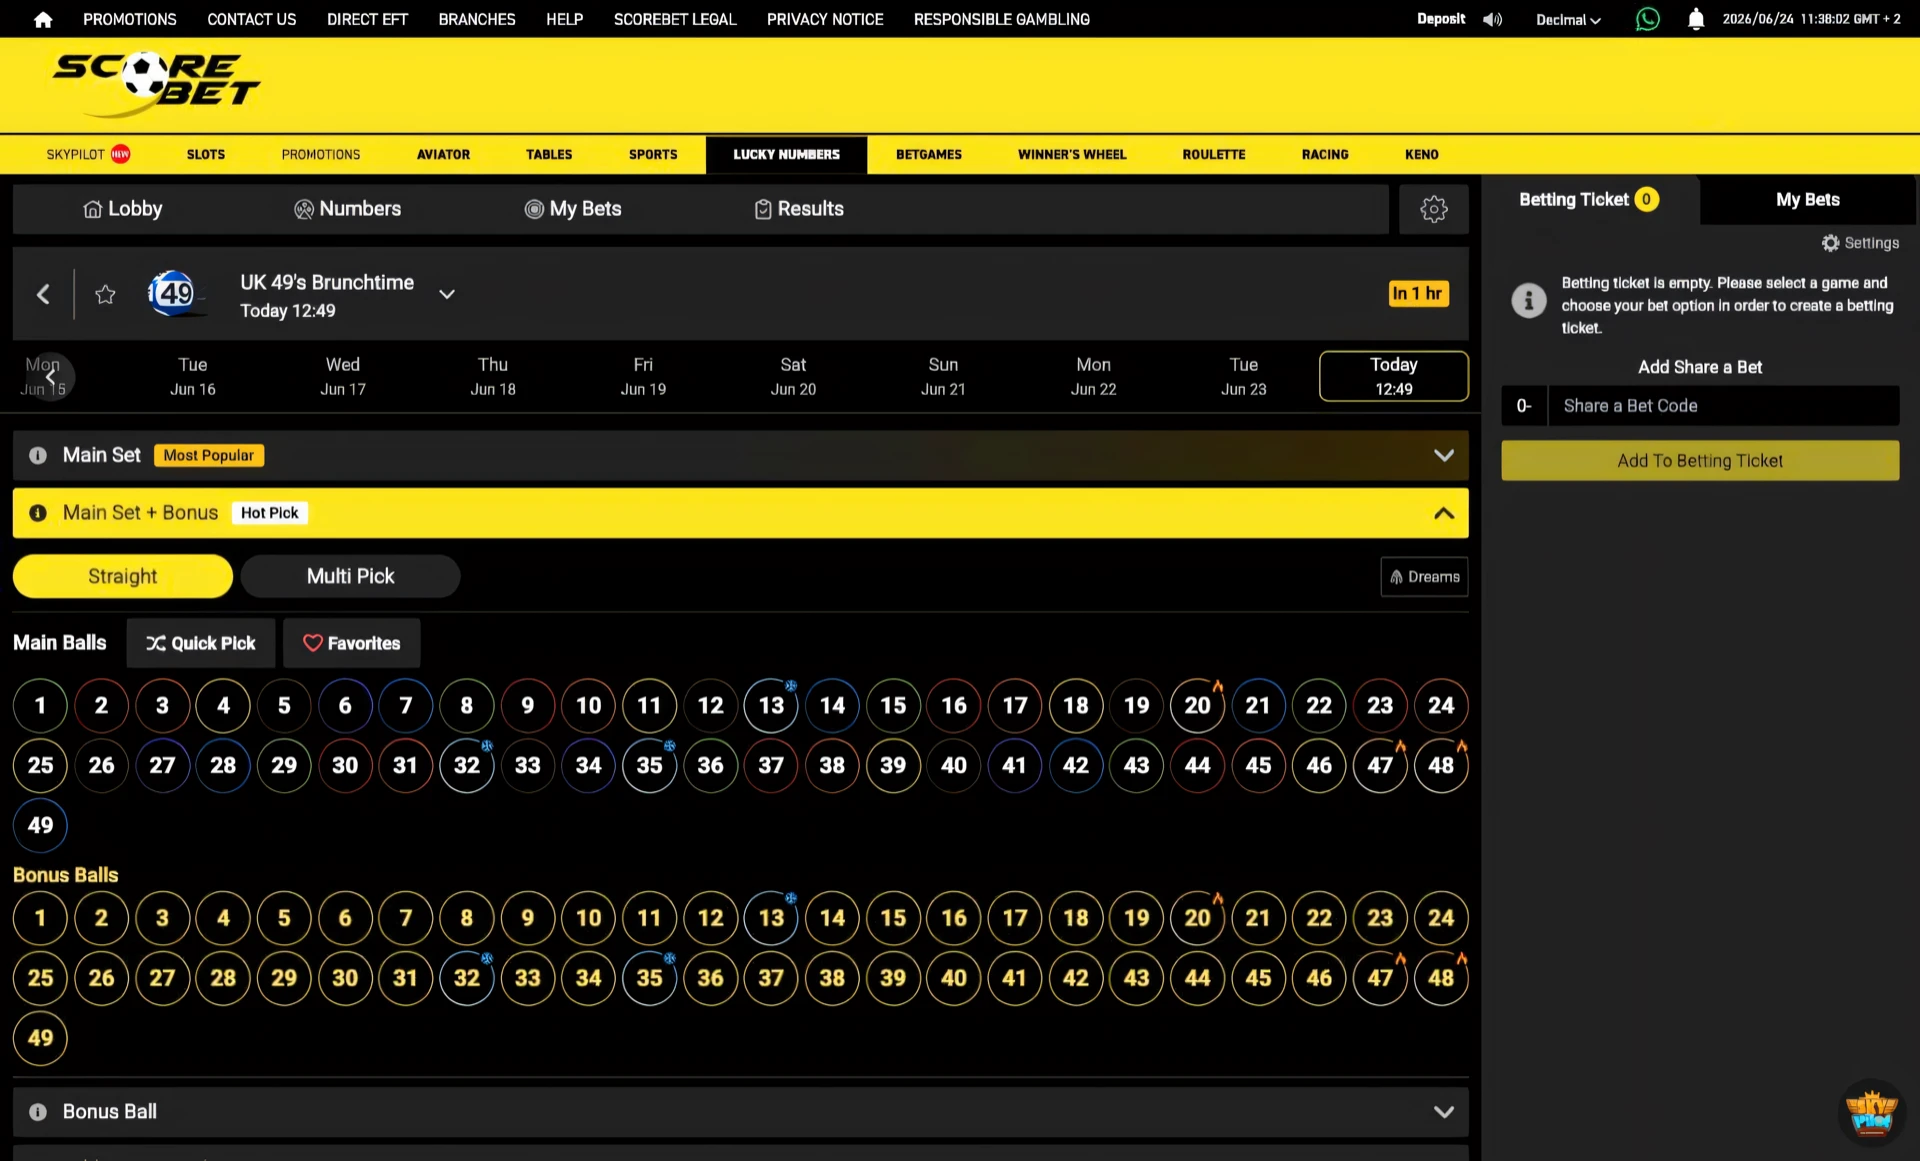Select main ball 32
The image size is (1920, 1161).
coord(467,766)
